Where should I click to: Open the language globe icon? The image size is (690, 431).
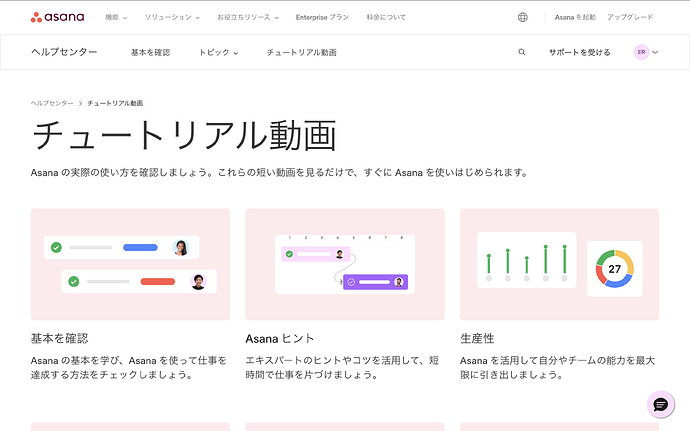(x=522, y=17)
